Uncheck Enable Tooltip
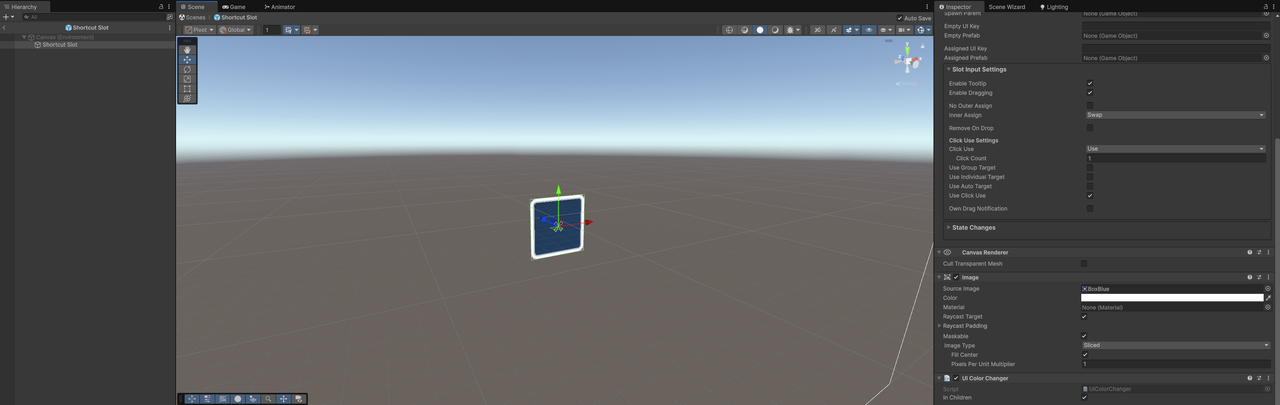The image size is (1280, 405). pos(1089,84)
